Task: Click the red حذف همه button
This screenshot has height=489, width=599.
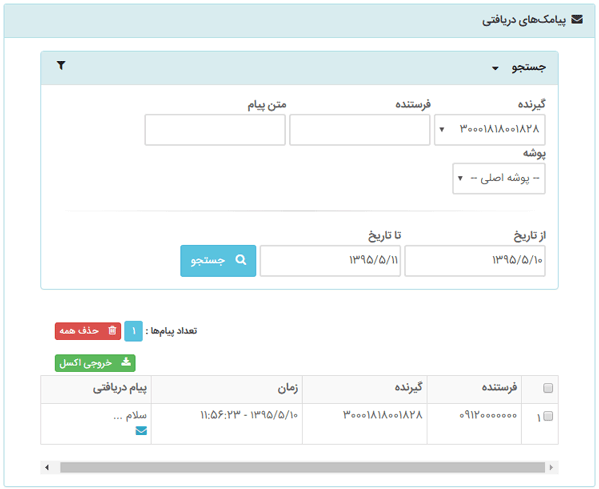Action: coord(88,331)
